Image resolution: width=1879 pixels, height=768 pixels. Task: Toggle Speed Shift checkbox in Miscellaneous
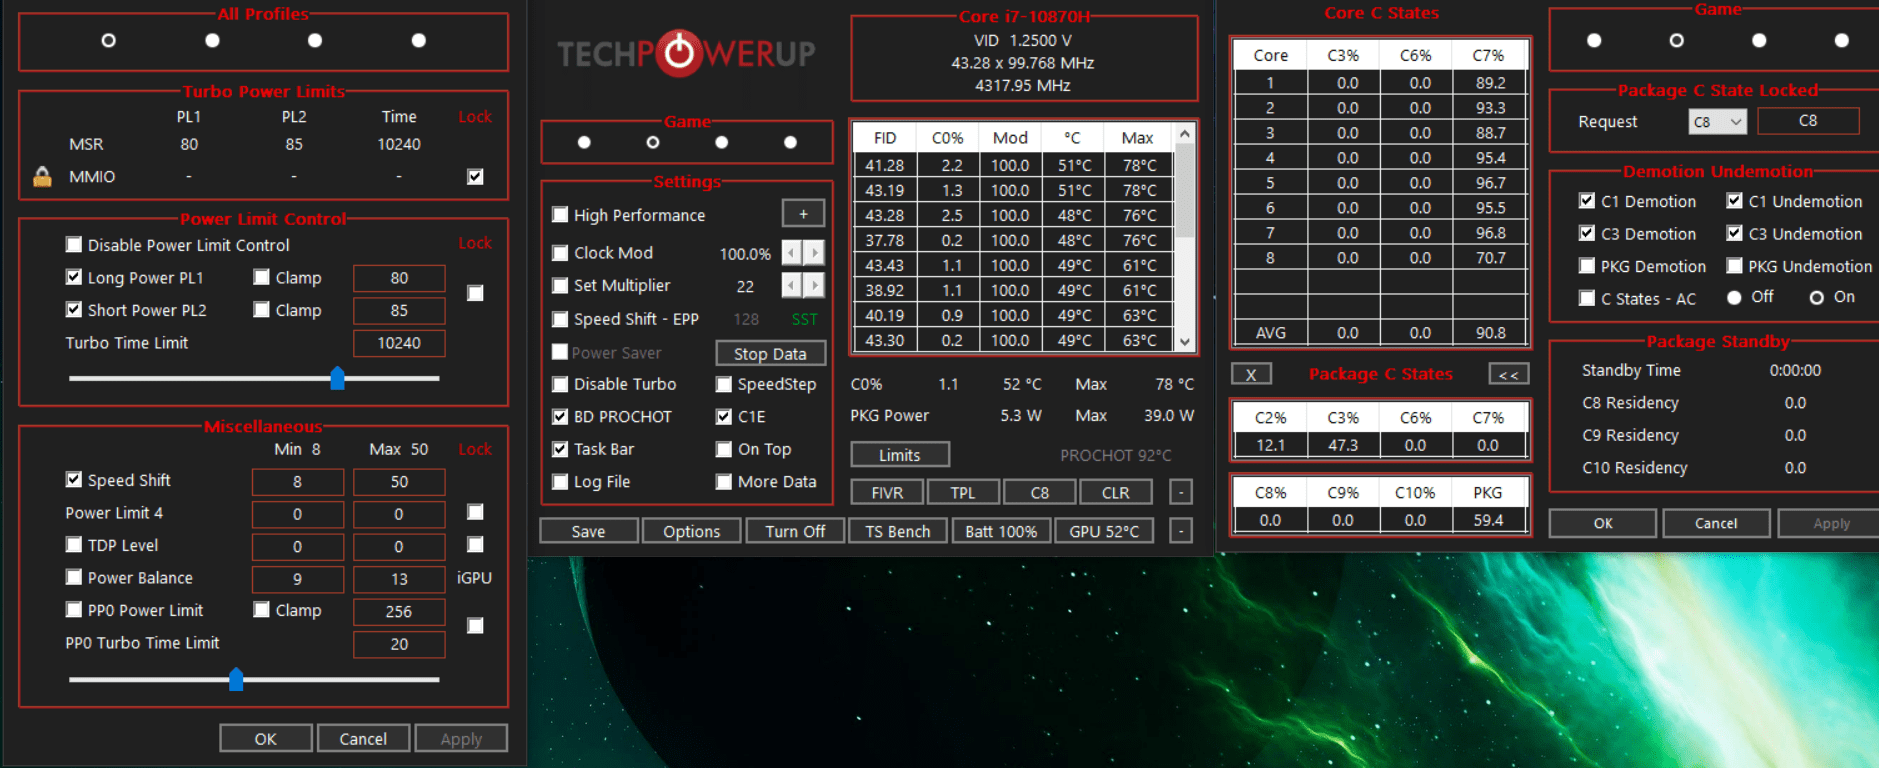click(74, 480)
